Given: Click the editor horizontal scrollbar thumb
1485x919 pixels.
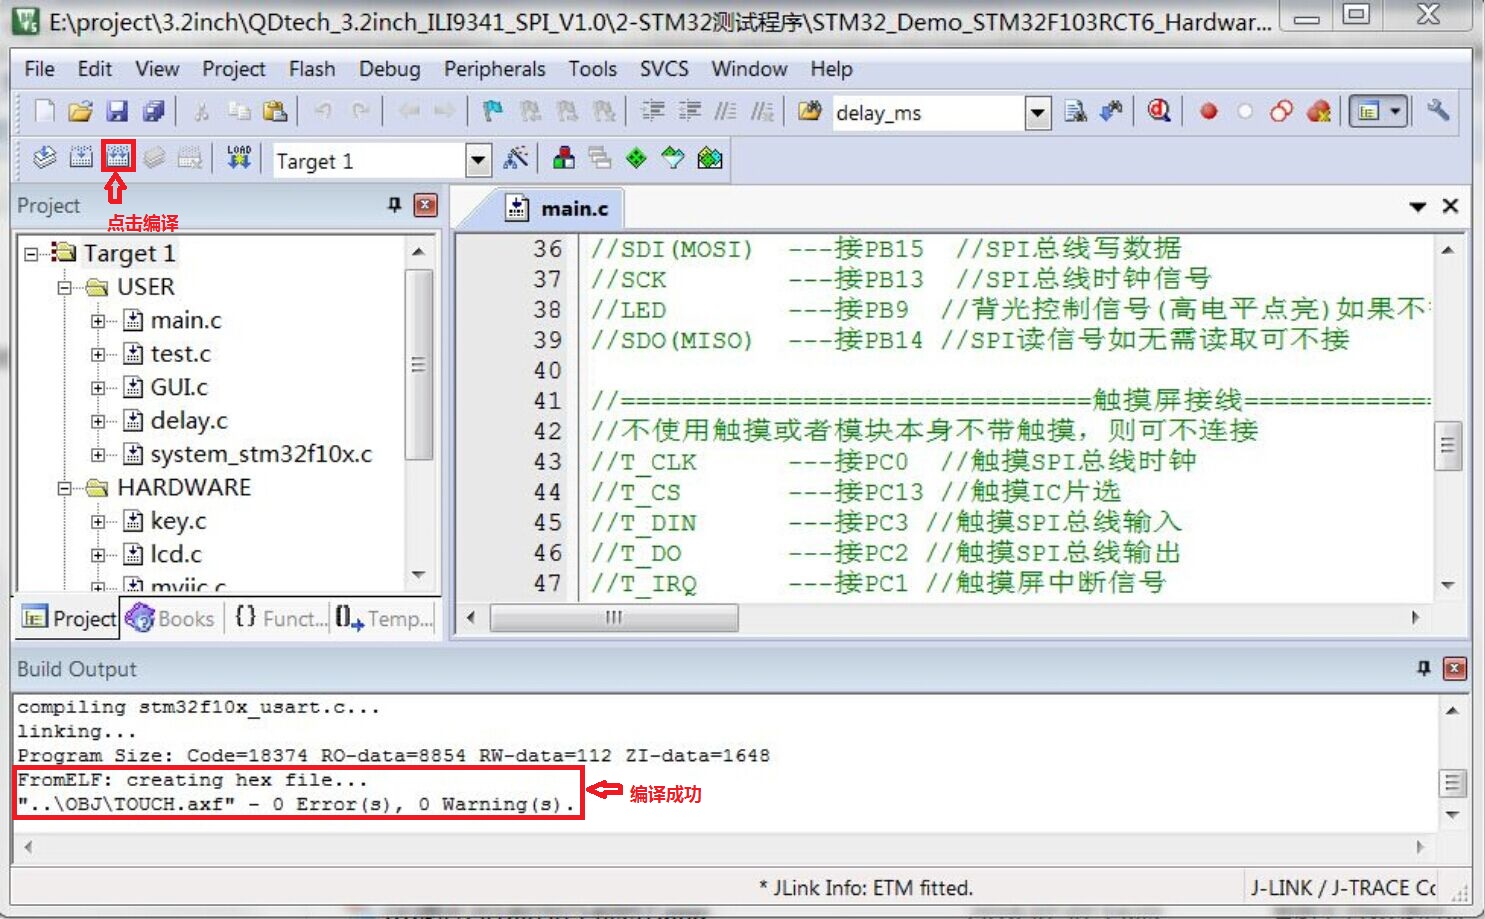Looking at the screenshot, I should pos(614,618).
